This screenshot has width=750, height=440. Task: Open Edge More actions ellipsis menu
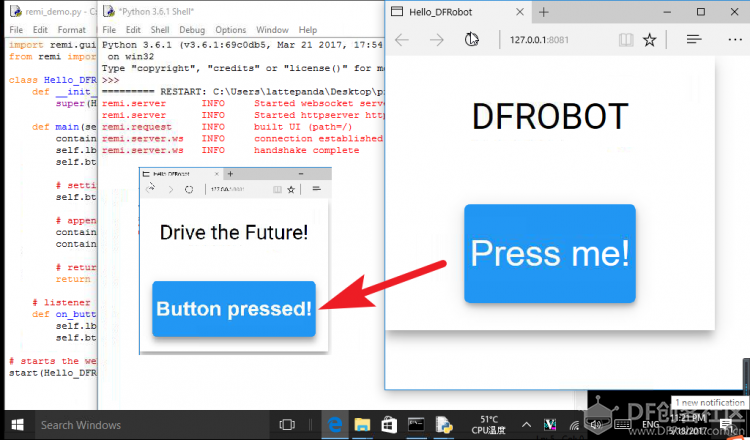point(735,39)
